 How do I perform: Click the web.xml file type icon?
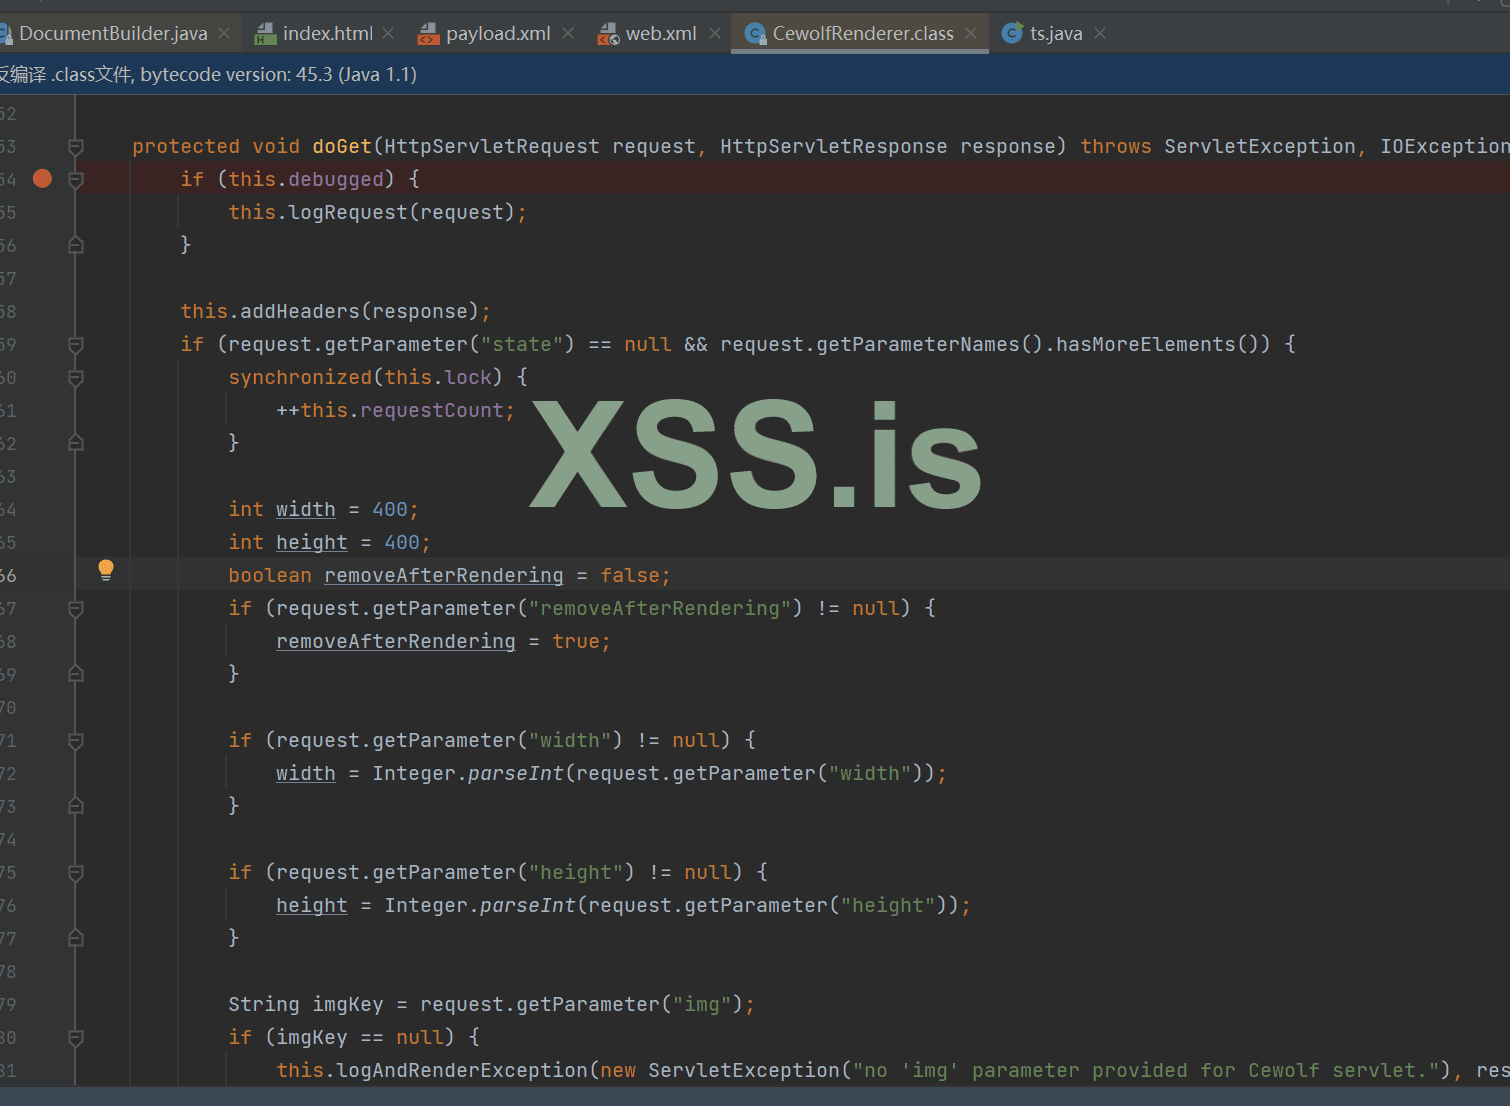(608, 34)
